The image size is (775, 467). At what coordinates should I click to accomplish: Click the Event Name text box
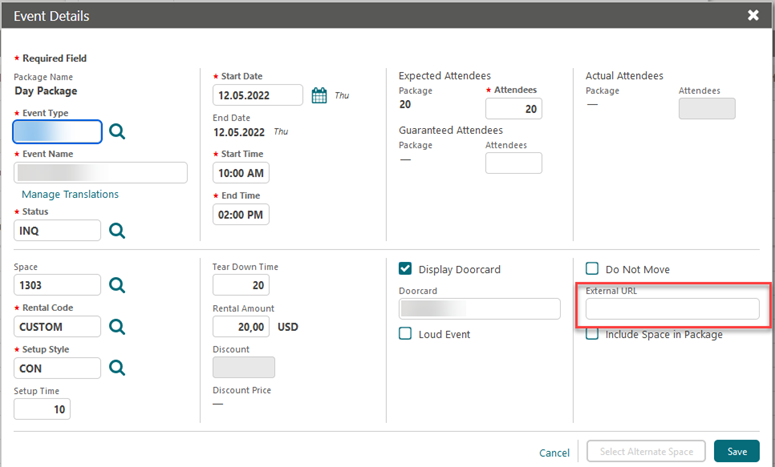[x=101, y=173]
